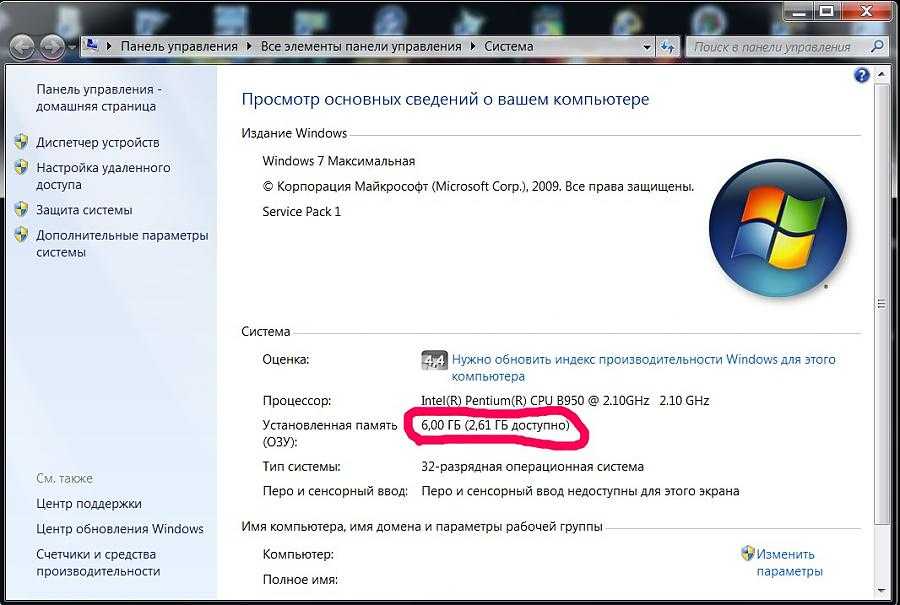Click the shield icon beside Изменить параметры
Viewport: 900px width, 605px height.
pos(747,553)
